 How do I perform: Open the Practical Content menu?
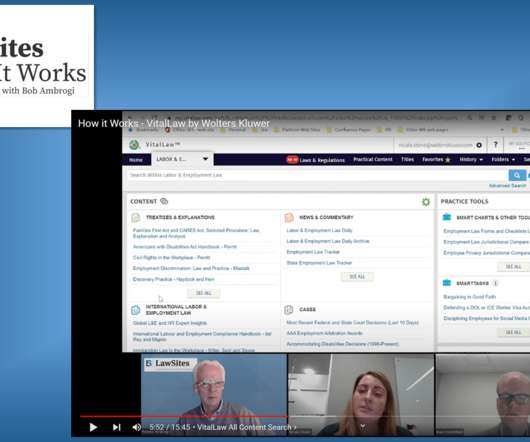tap(373, 159)
